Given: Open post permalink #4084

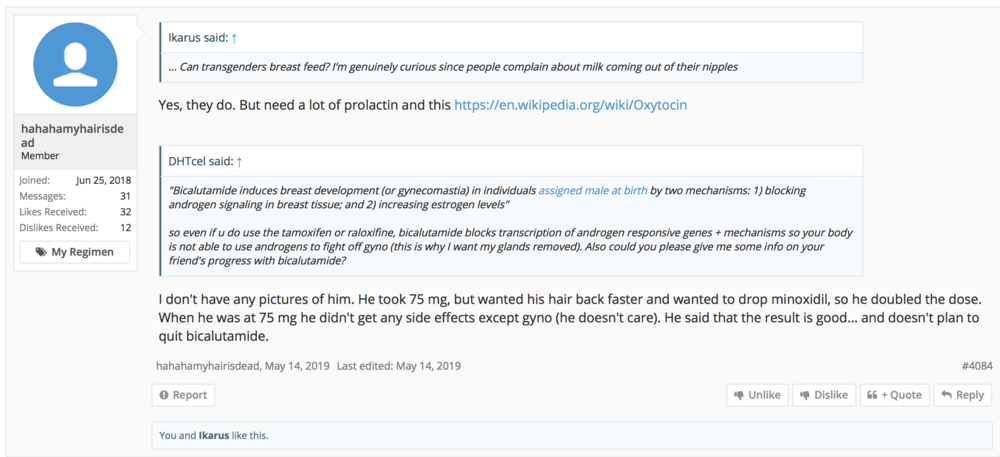Looking at the screenshot, I should [977, 366].
